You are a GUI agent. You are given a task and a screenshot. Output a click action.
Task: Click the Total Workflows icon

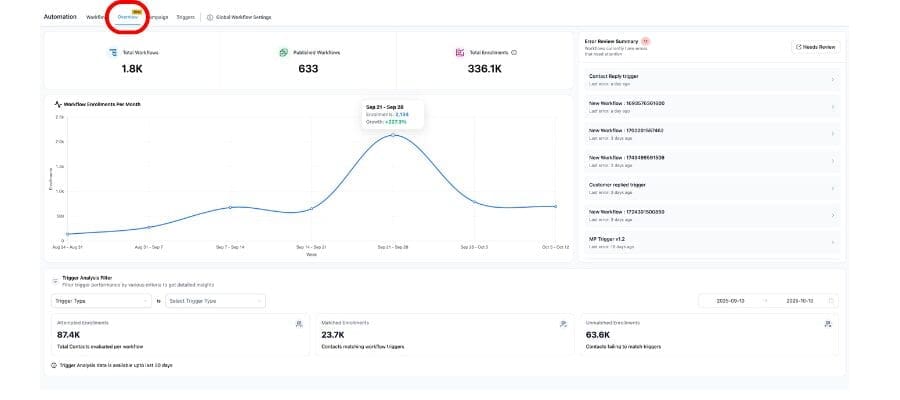[x=113, y=52]
